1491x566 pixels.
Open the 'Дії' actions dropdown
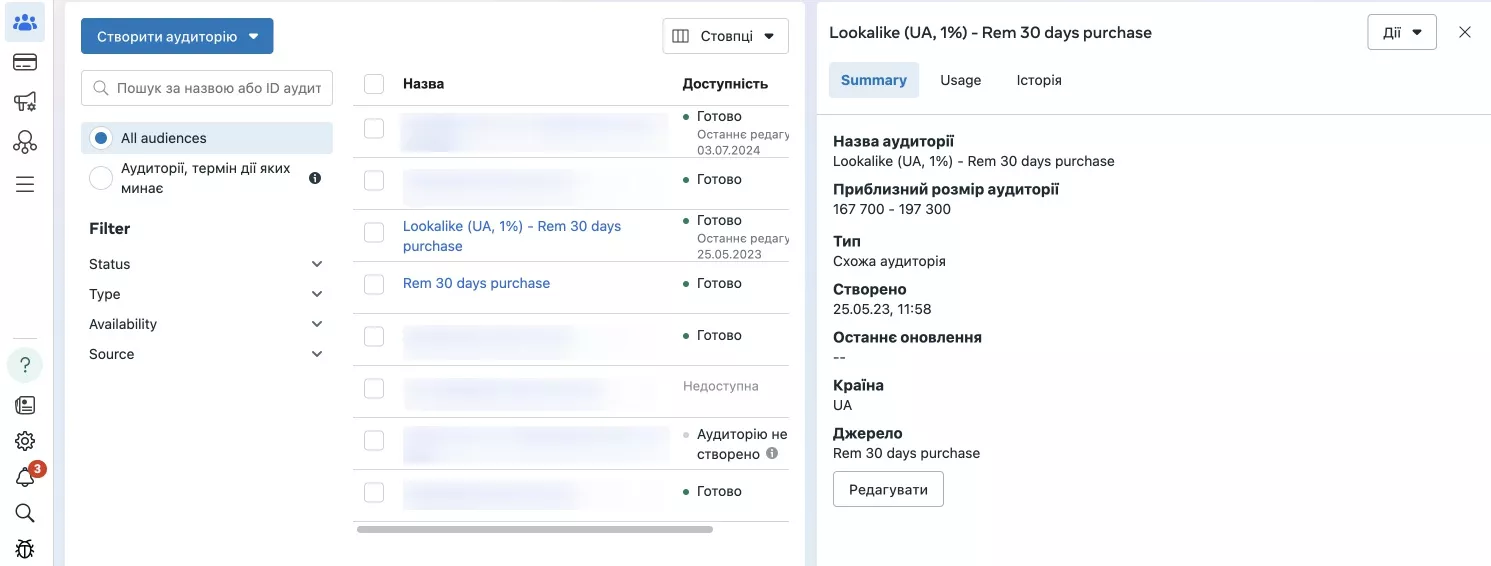click(1402, 32)
